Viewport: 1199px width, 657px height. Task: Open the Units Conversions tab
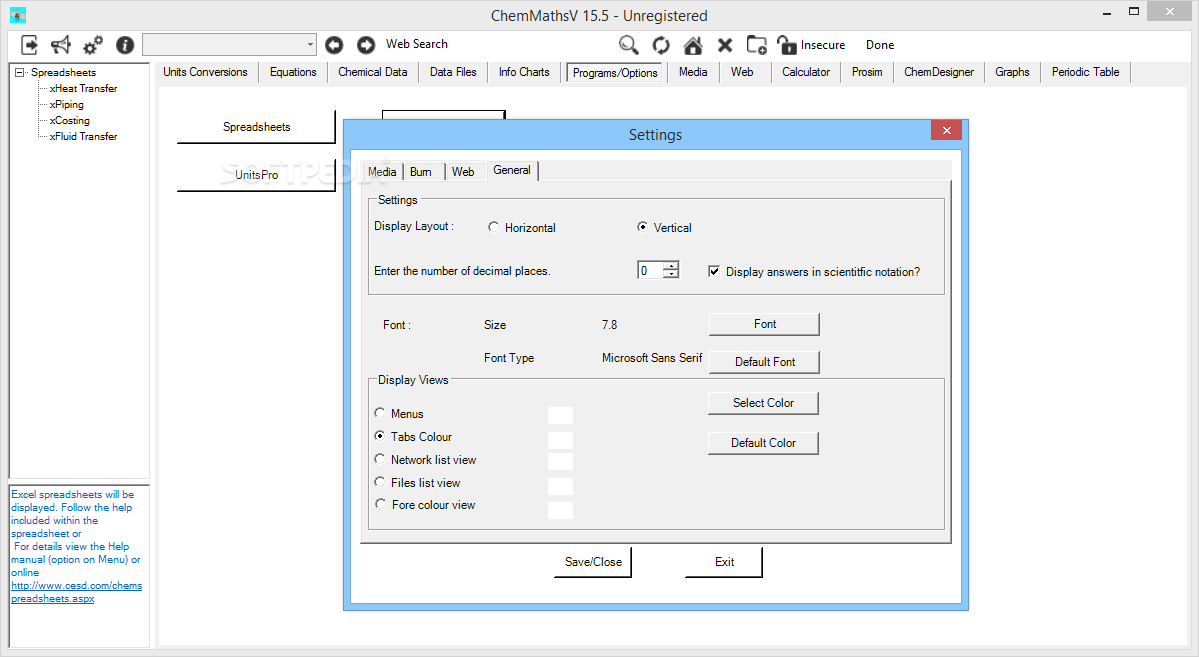click(206, 72)
